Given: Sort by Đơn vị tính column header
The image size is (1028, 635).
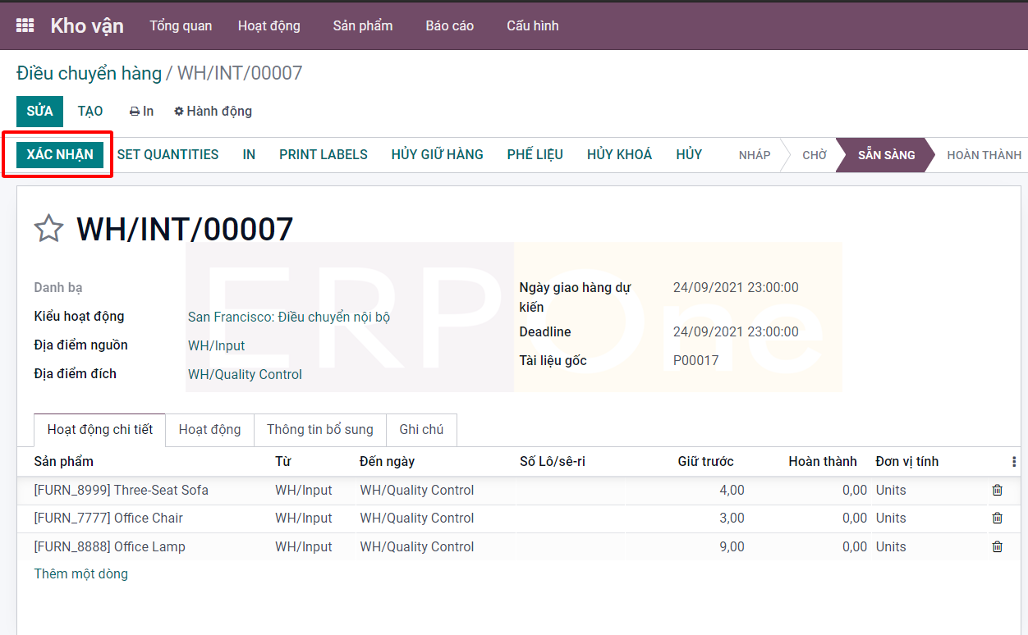Looking at the screenshot, I should tap(907, 462).
